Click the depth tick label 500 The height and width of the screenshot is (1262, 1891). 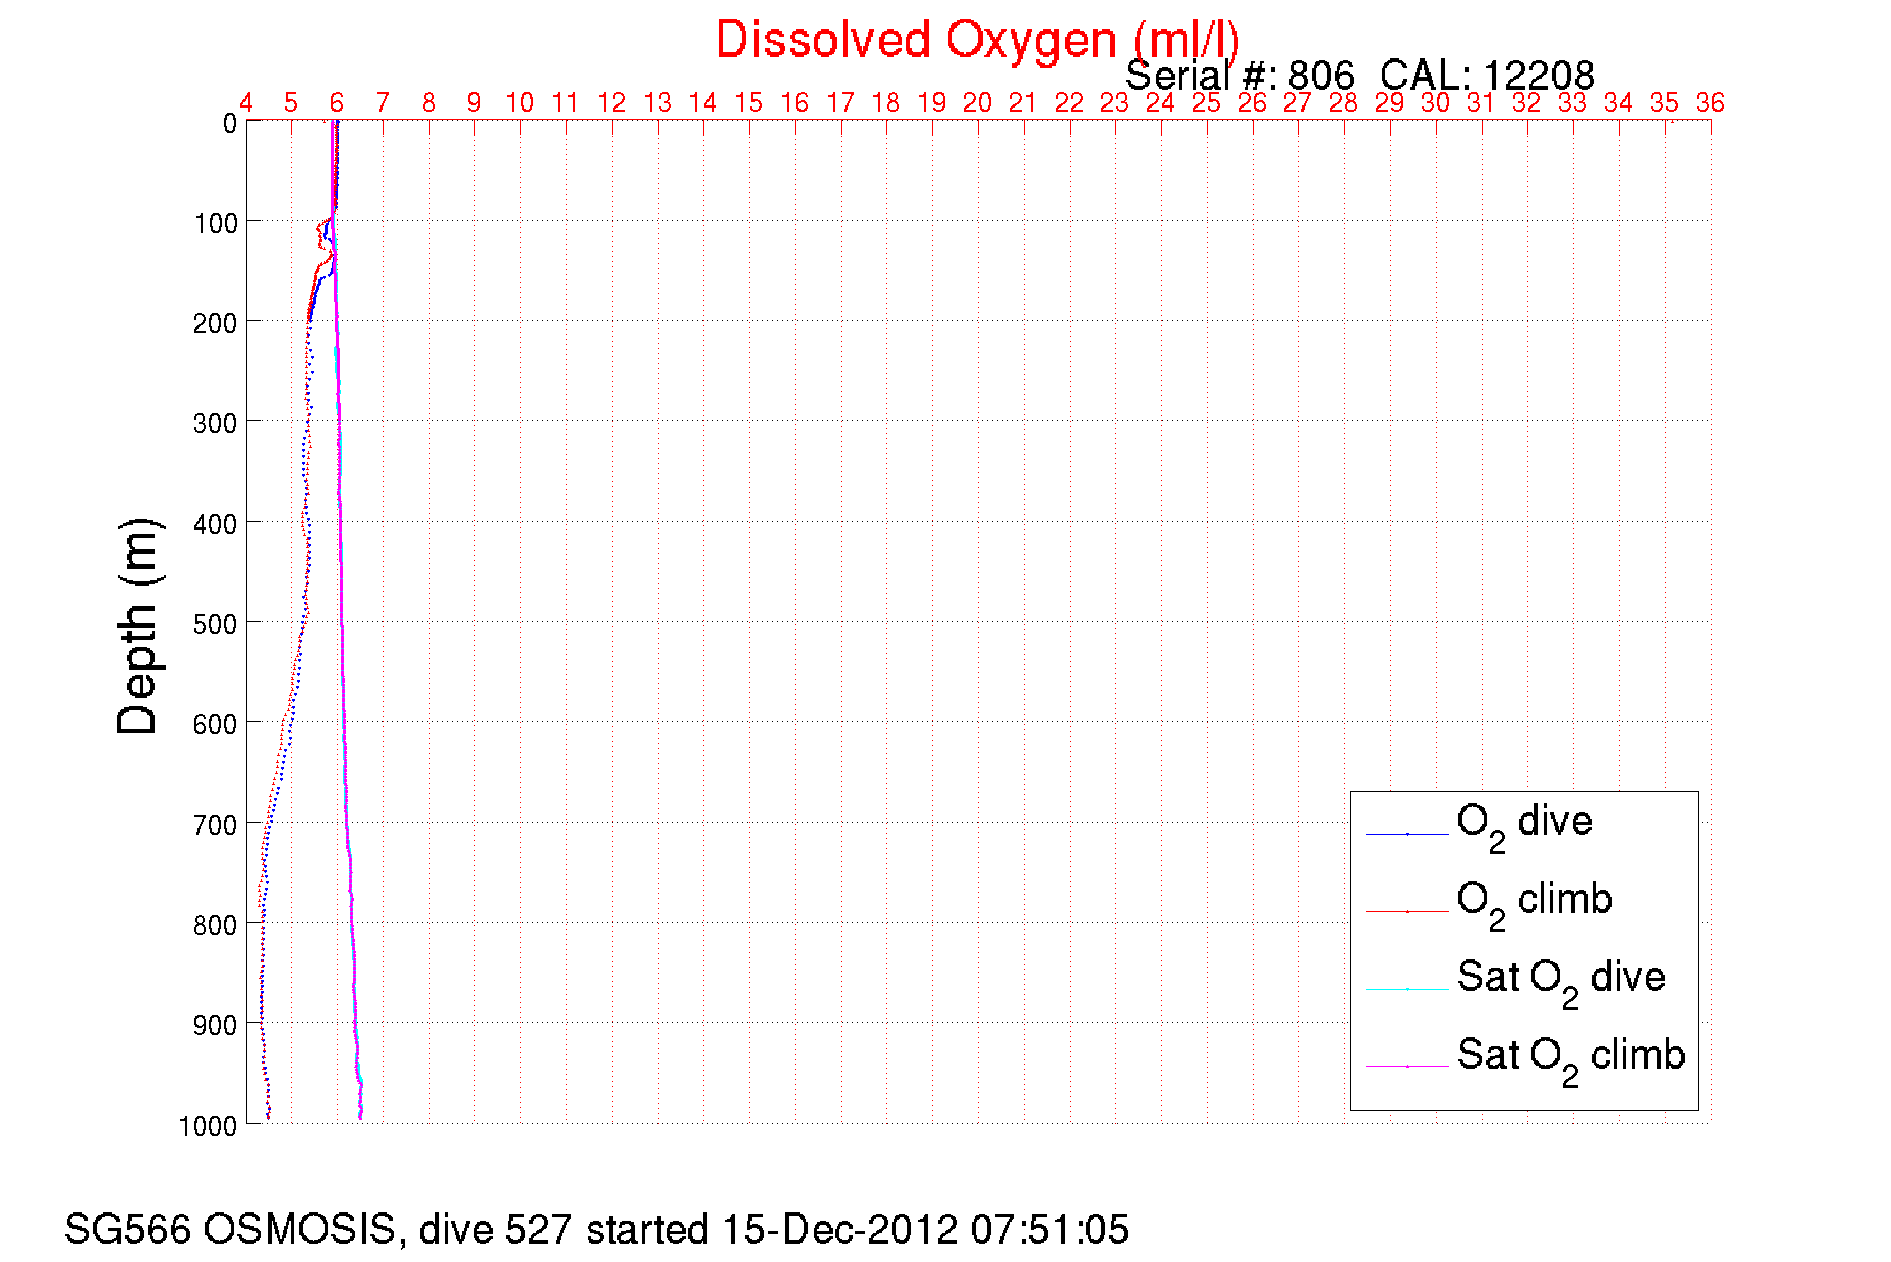tap(216, 624)
